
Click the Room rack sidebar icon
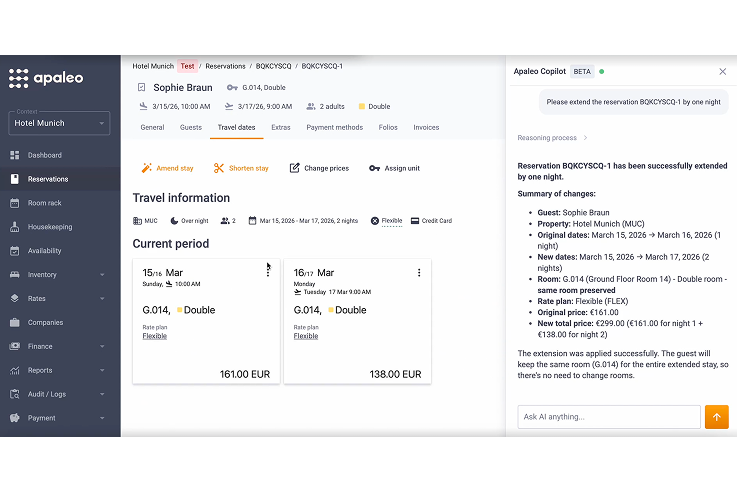point(15,203)
